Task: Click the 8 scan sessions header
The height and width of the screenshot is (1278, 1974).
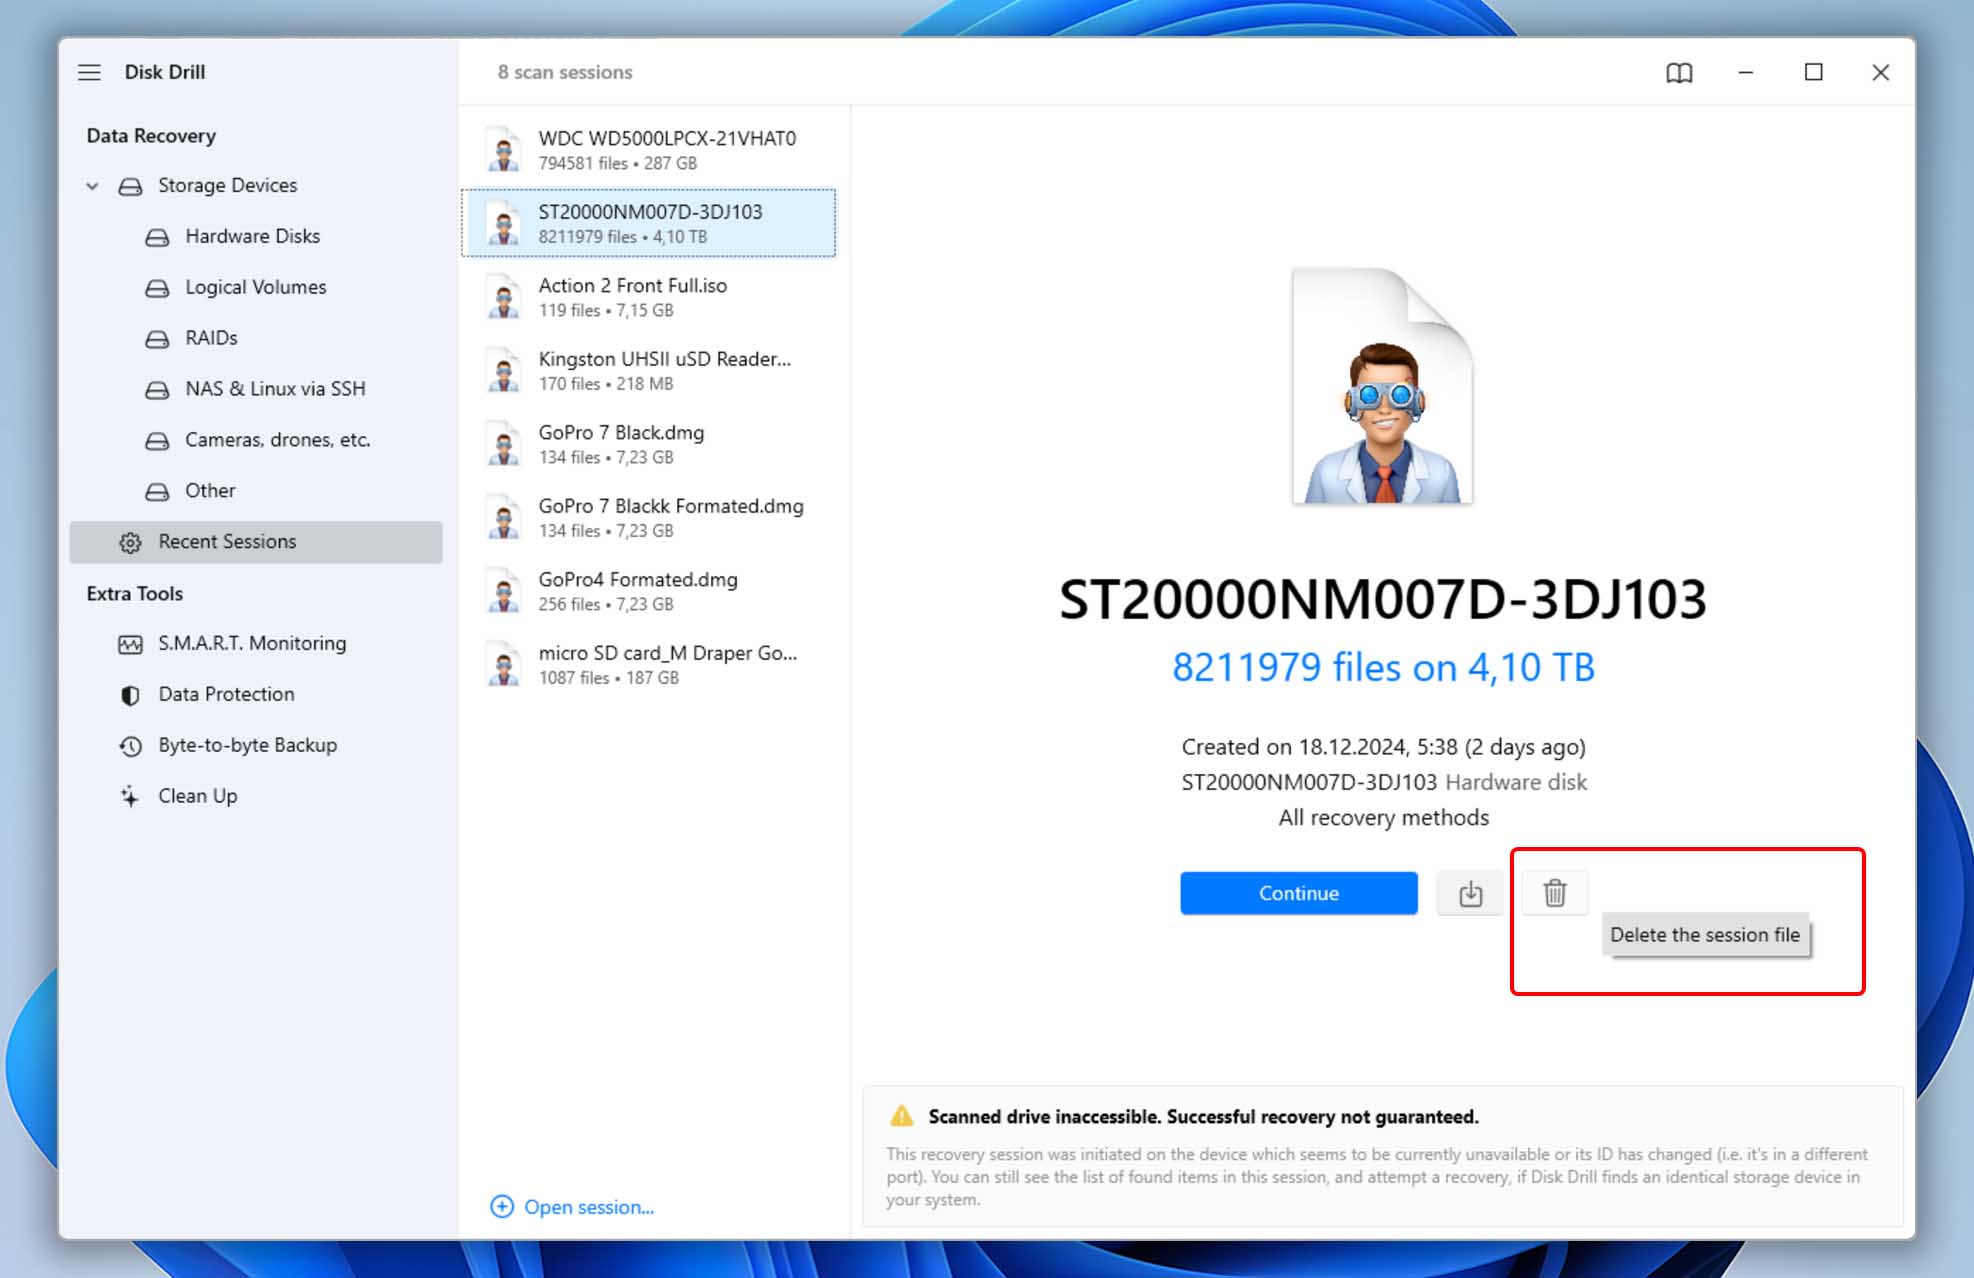Action: [x=565, y=72]
